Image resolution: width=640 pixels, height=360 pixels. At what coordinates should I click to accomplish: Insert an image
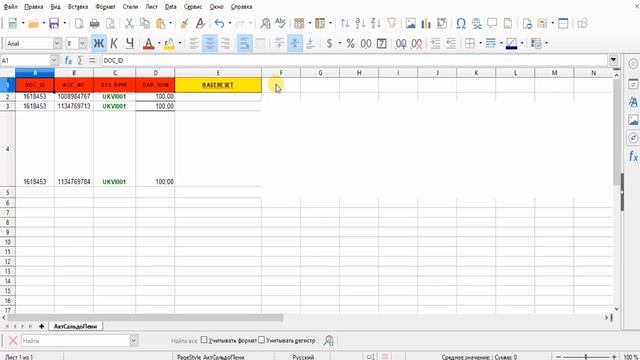(x=411, y=23)
